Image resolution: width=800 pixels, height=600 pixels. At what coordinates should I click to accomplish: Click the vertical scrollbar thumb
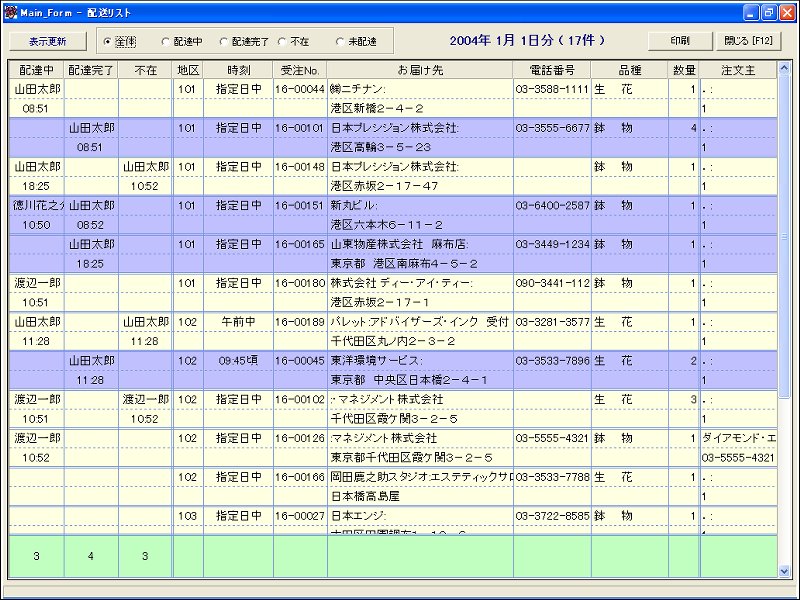[x=784, y=236]
